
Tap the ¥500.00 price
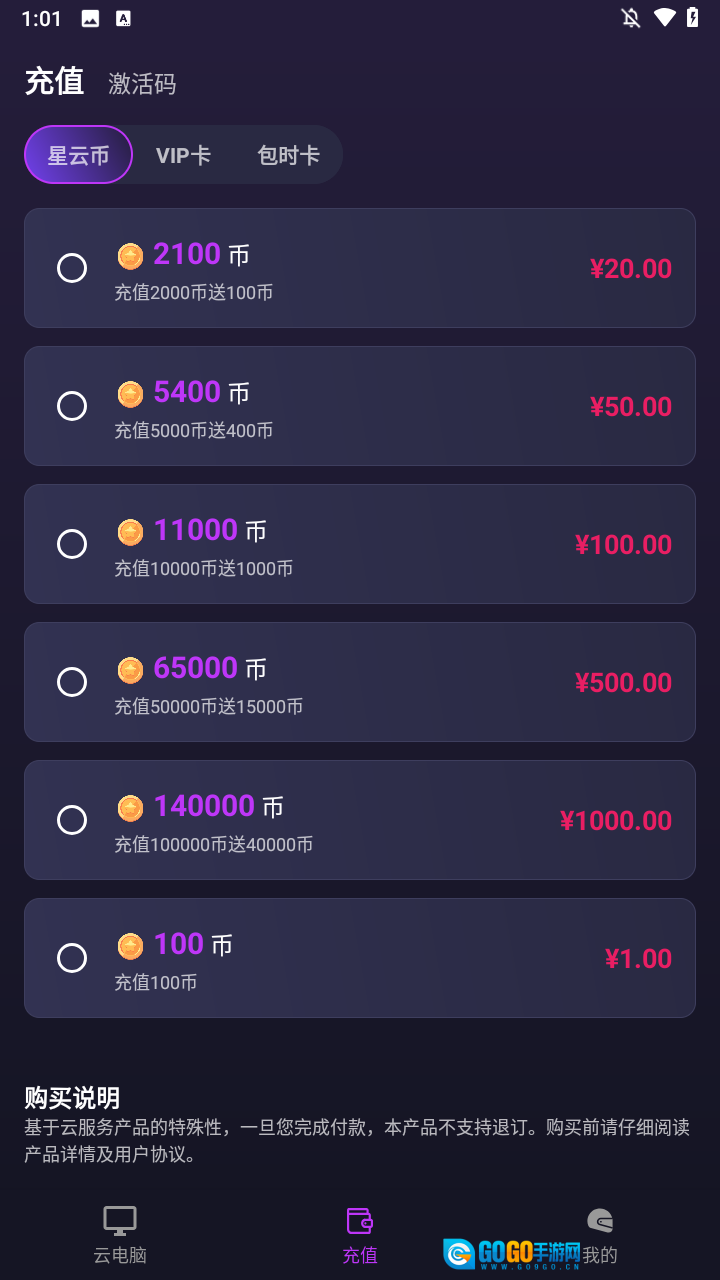pyautogui.click(x=623, y=683)
